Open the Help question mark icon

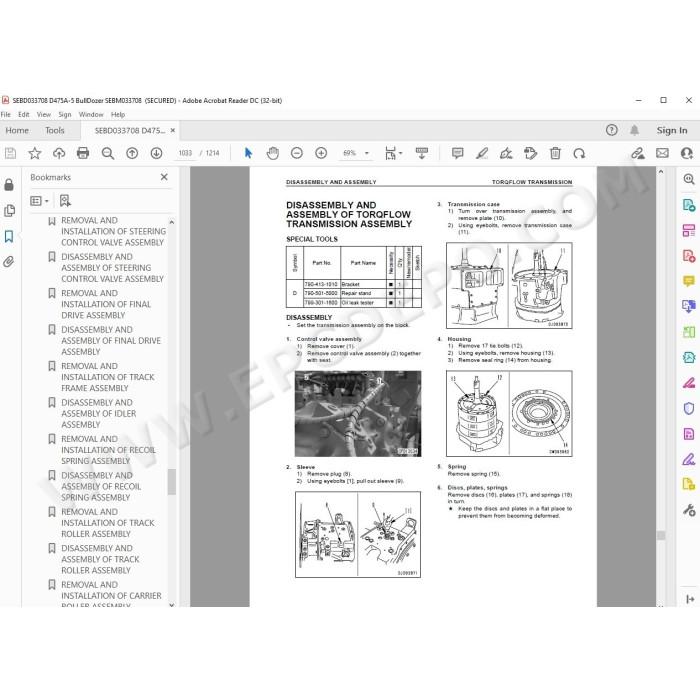(612, 130)
